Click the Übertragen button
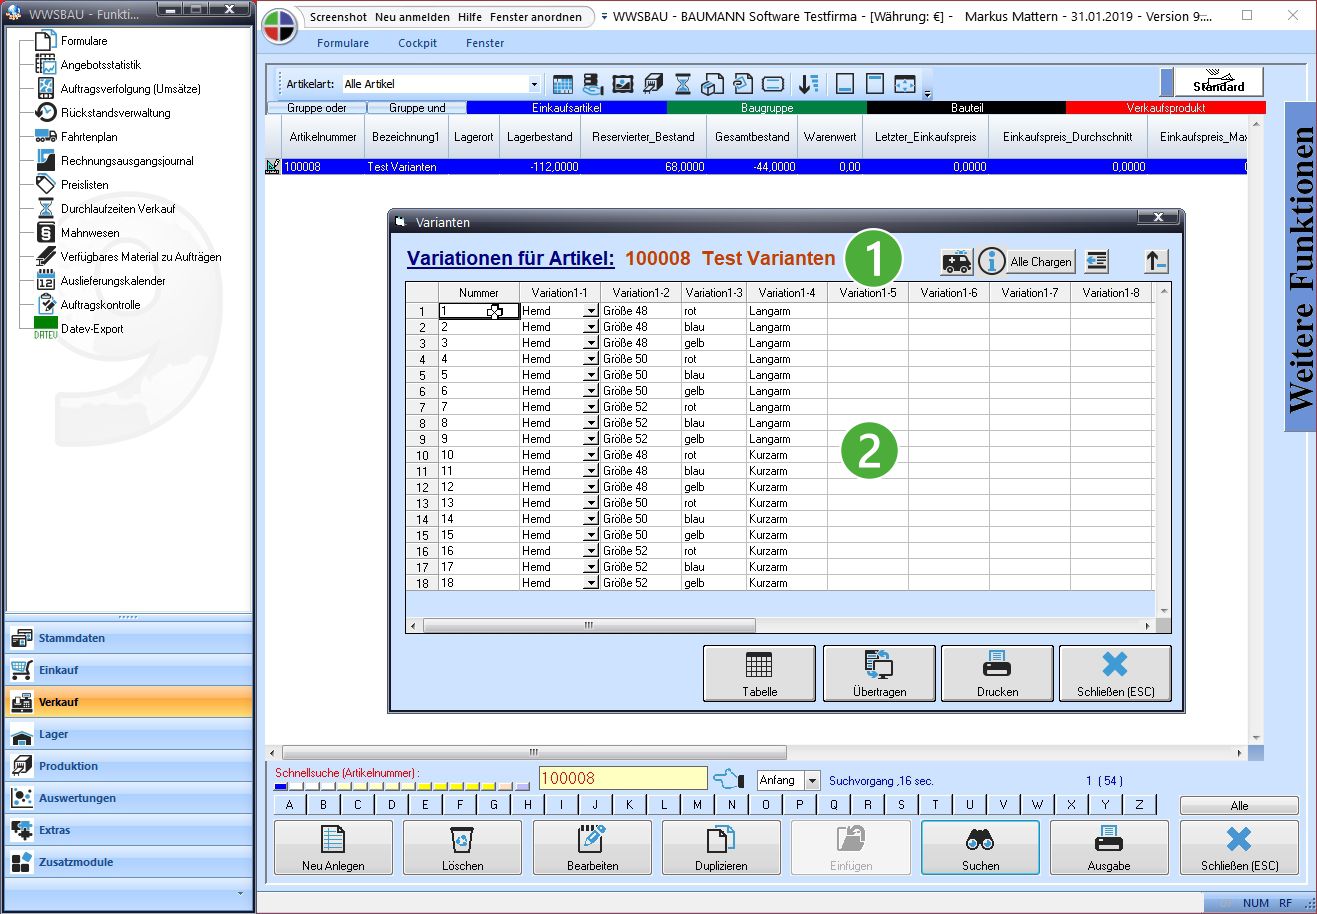The height and width of the screenshot is (914, 1317). (879, 674)
